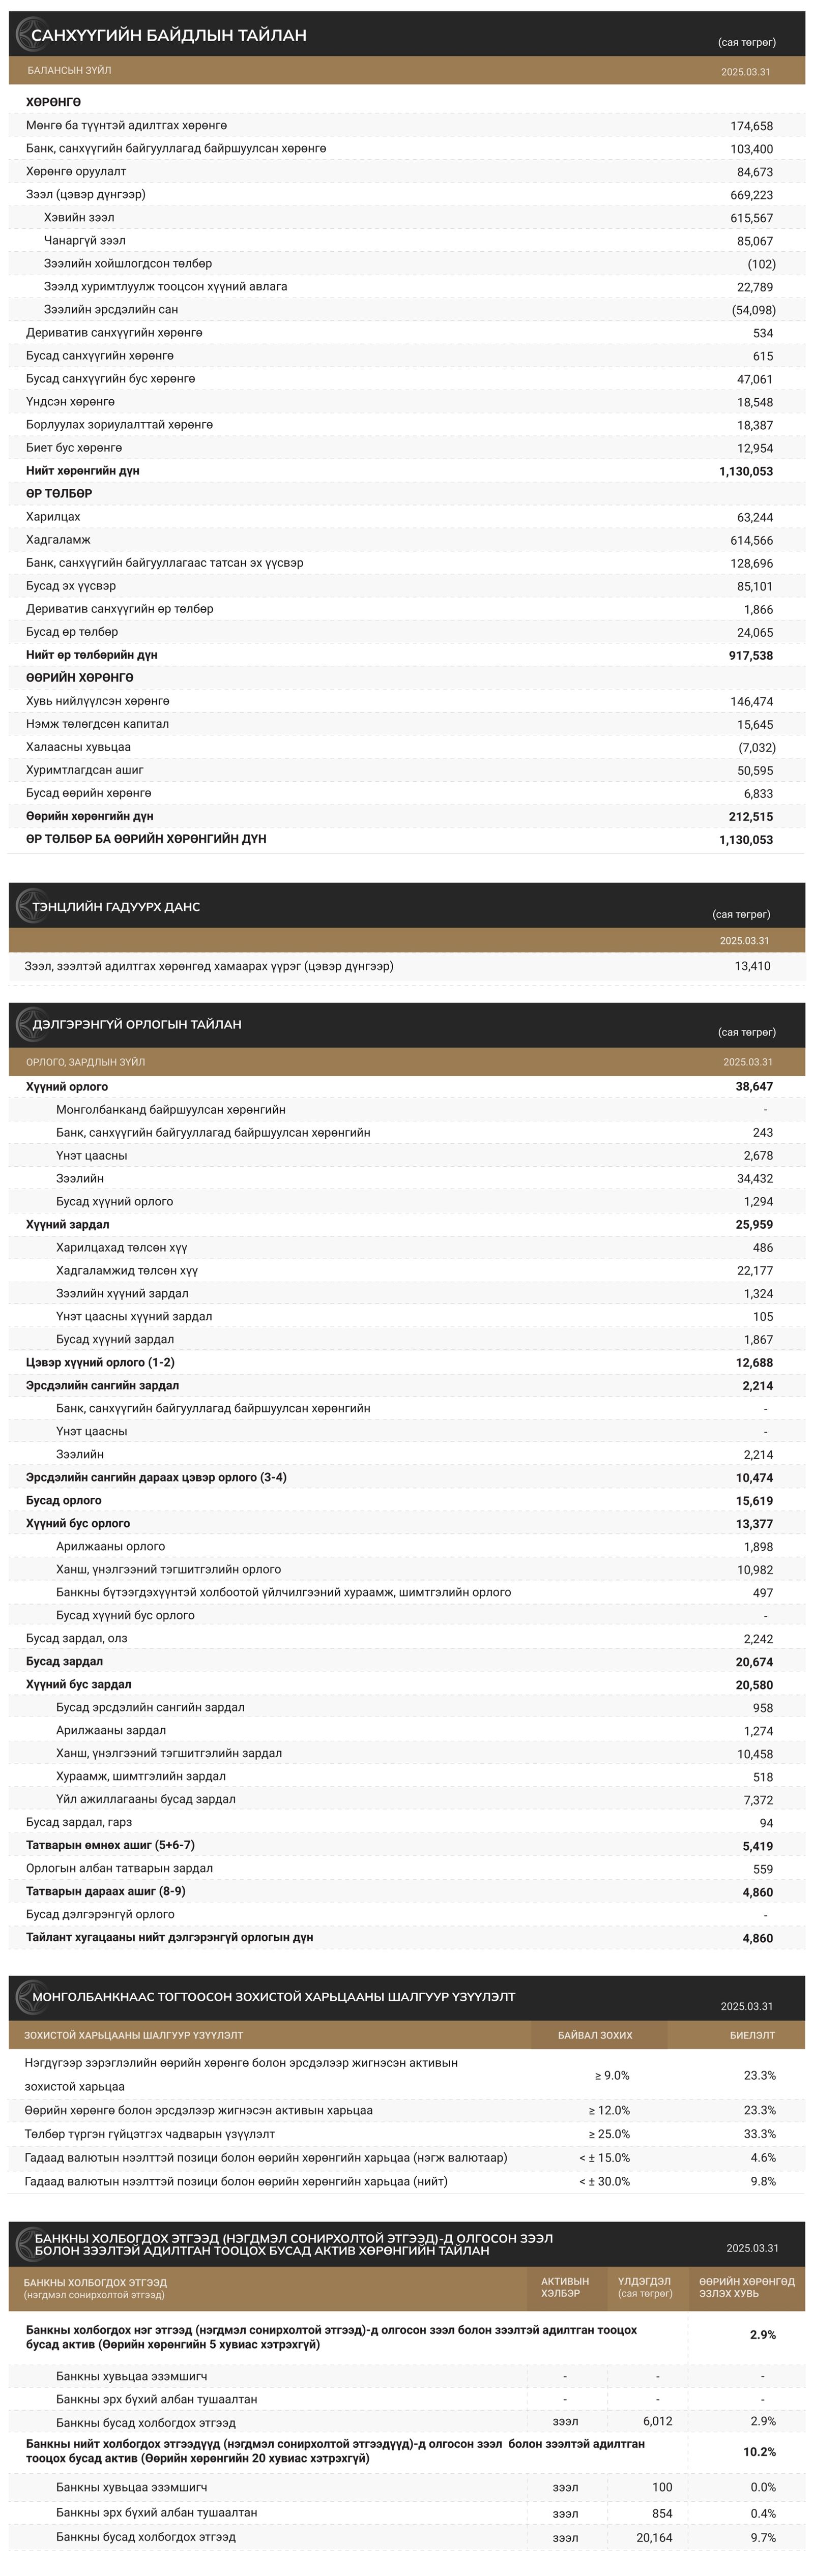Click the "Үлдэгдэл" column header
Image resolution: width=814 pixels, height=2576 pixels.
click(644, 2287)
